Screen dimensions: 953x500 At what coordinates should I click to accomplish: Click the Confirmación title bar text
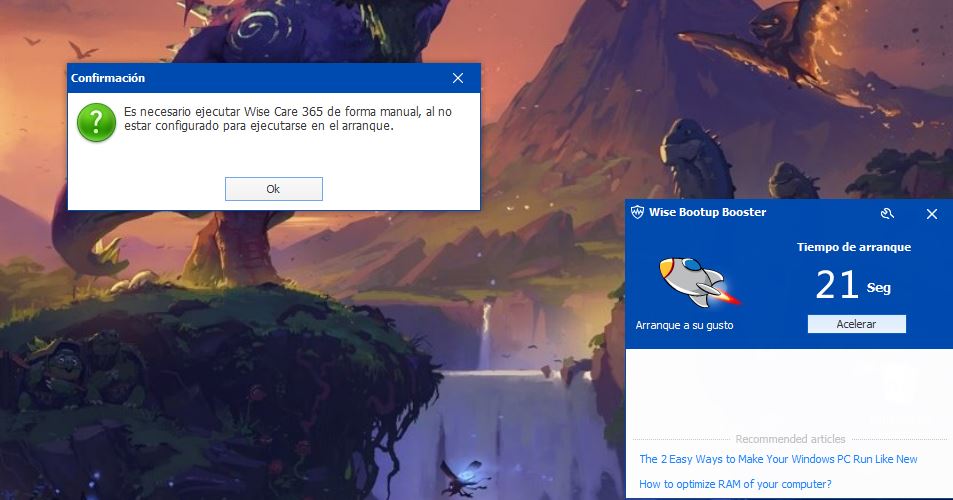click(x=108, y=78)
